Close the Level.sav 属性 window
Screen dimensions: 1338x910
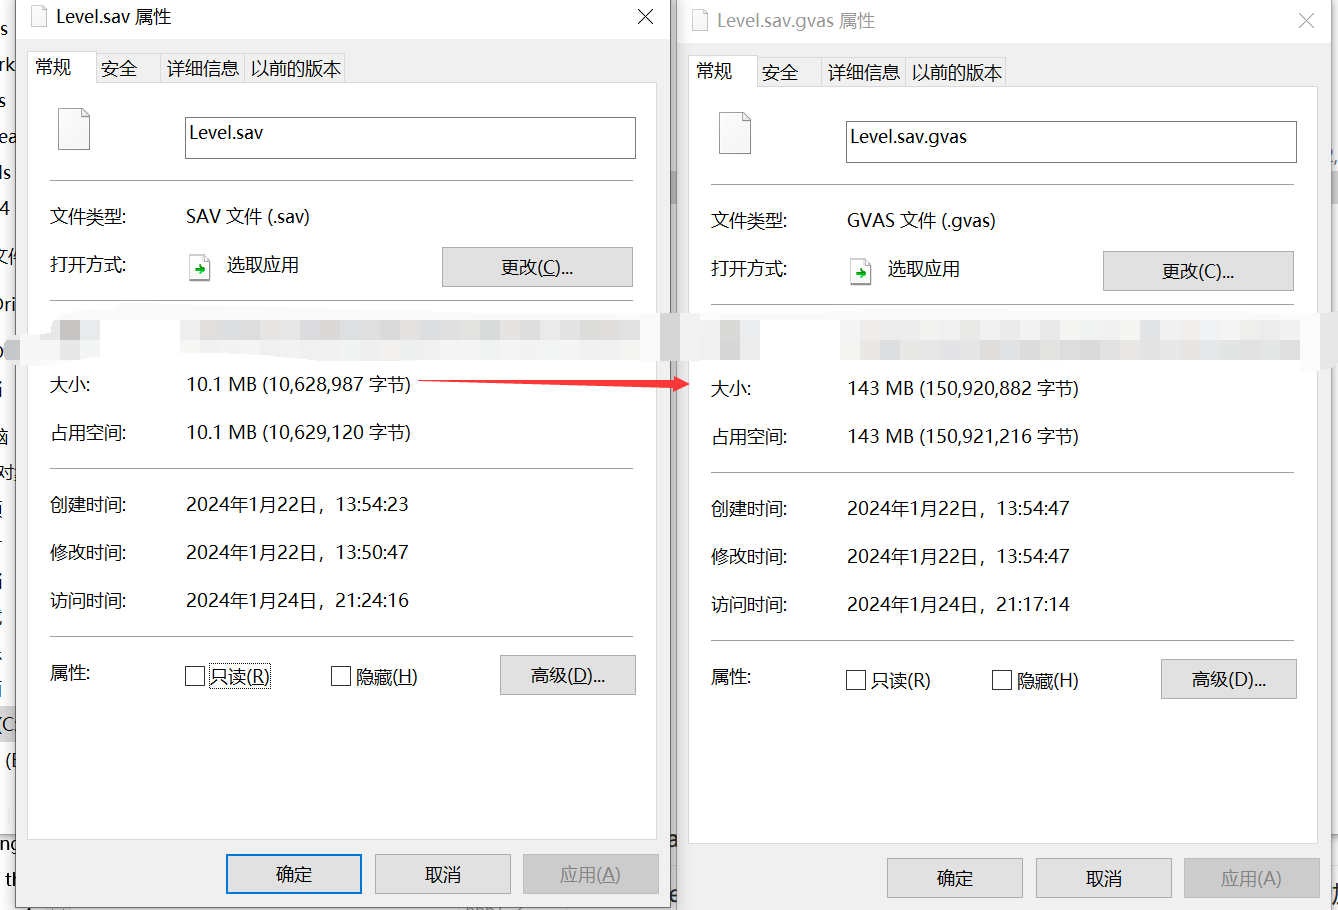646,17
